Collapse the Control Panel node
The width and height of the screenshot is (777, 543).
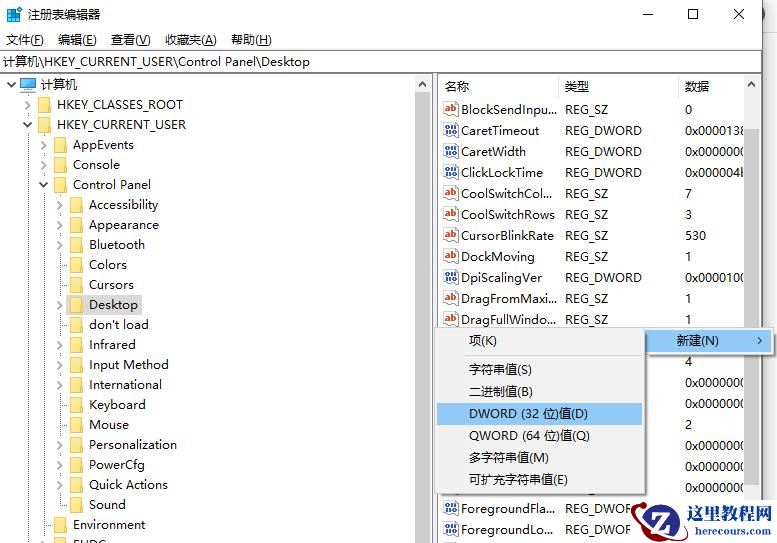coord(44,185)
